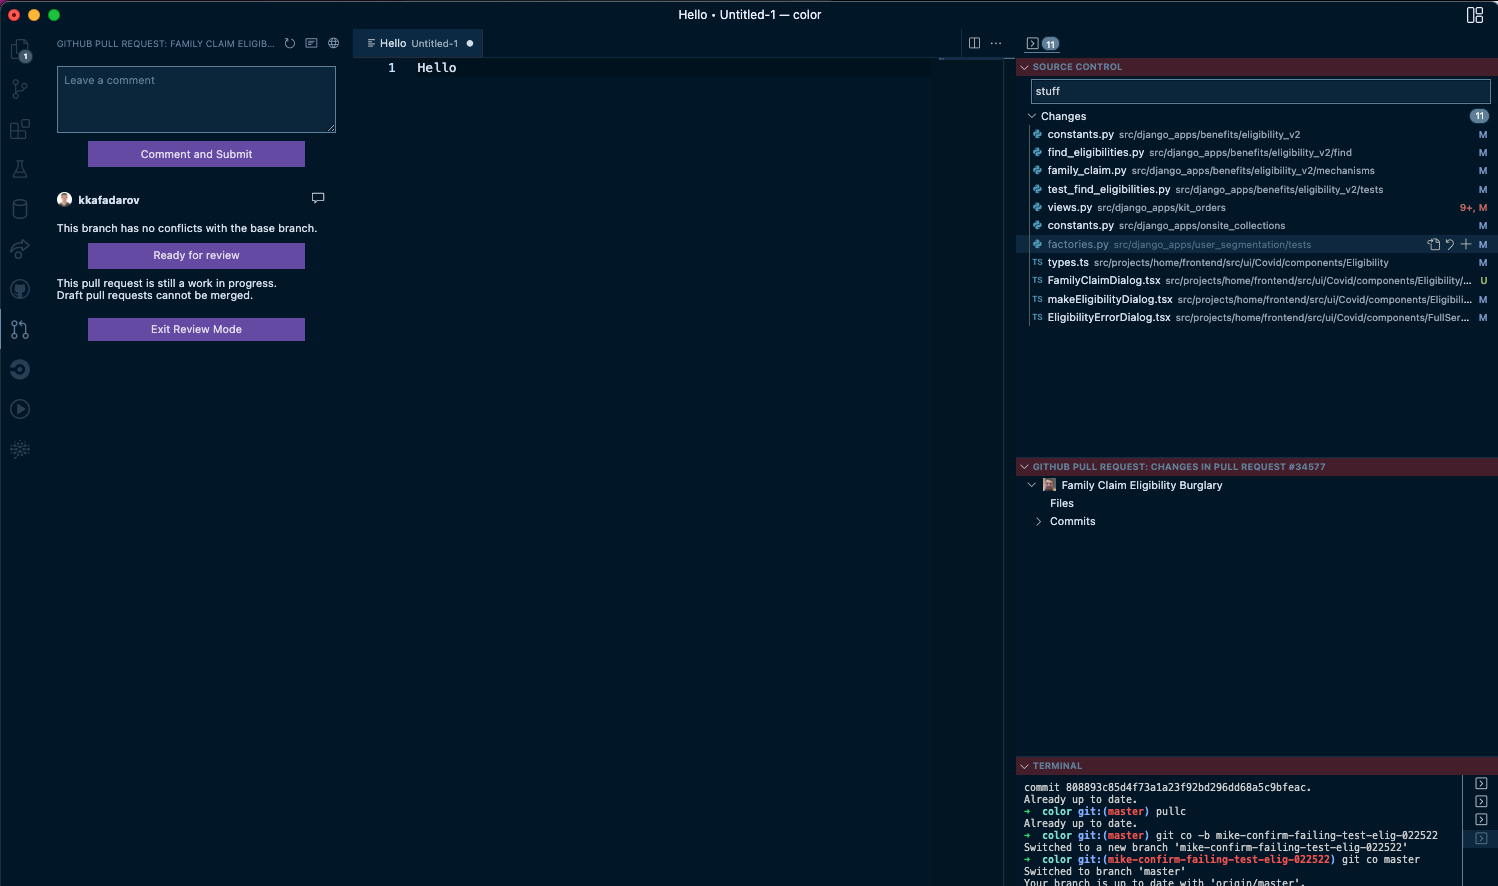Open the Extensions view in activity bar

(x=19, y=129)
